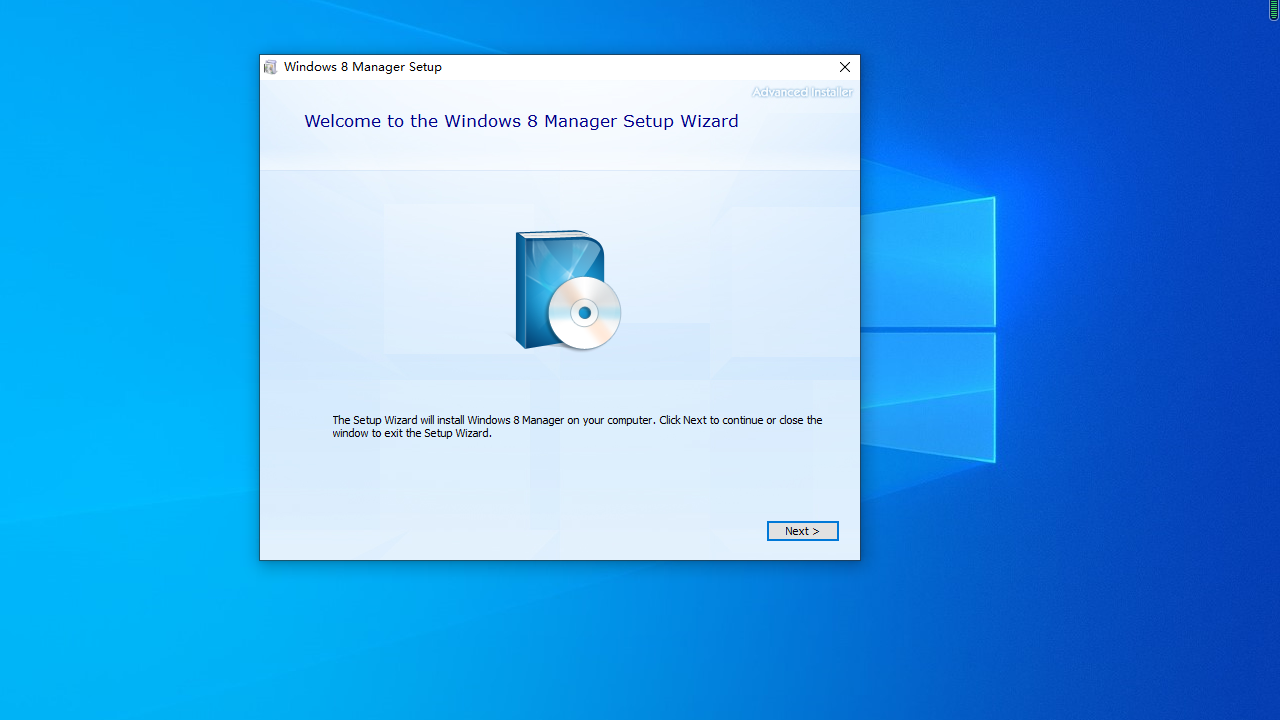Click the setup title bar icon

pyautogui.click(x=270, y=67)
